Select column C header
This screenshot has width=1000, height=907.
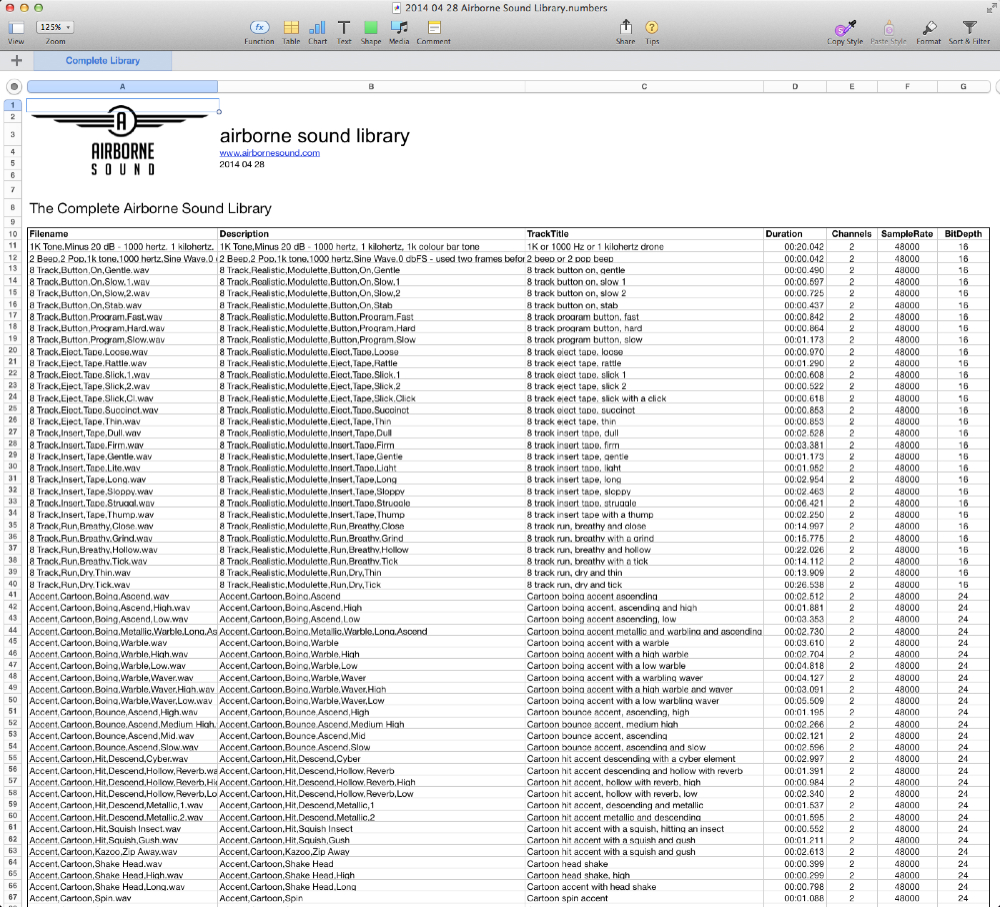pyautogui.click(x=644, y=87)
